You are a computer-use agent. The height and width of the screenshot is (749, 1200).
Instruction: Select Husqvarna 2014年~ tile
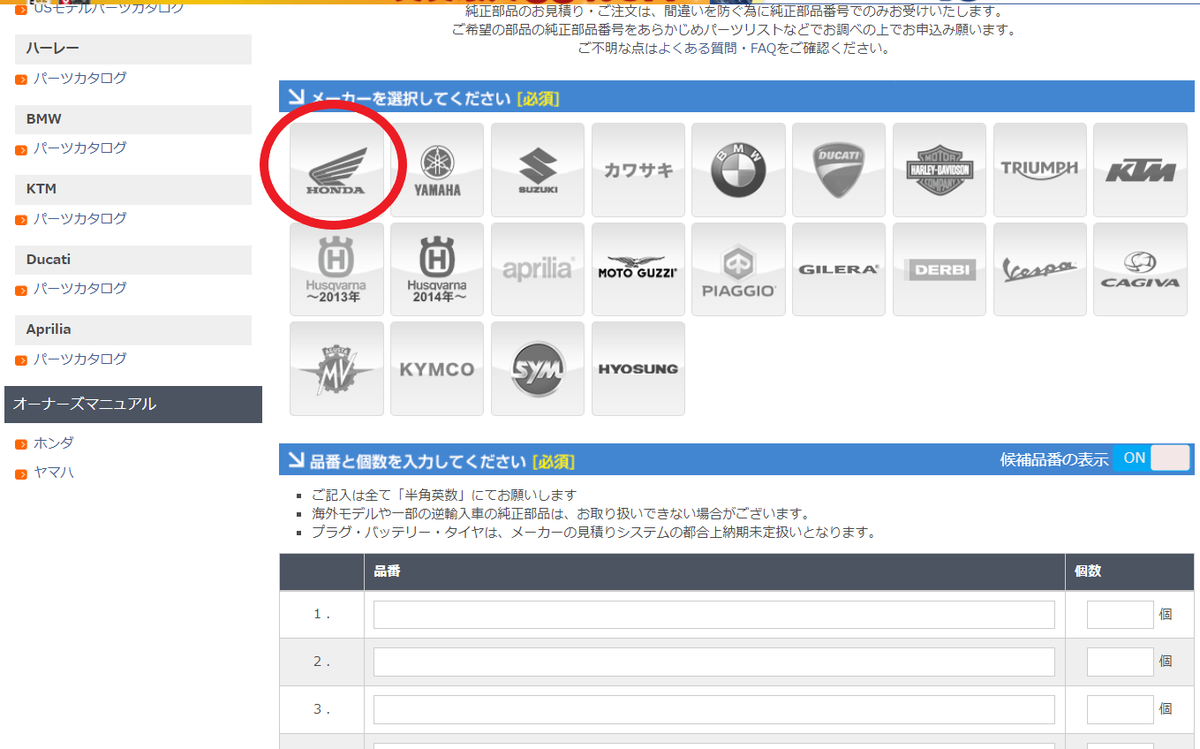(437, 269)
